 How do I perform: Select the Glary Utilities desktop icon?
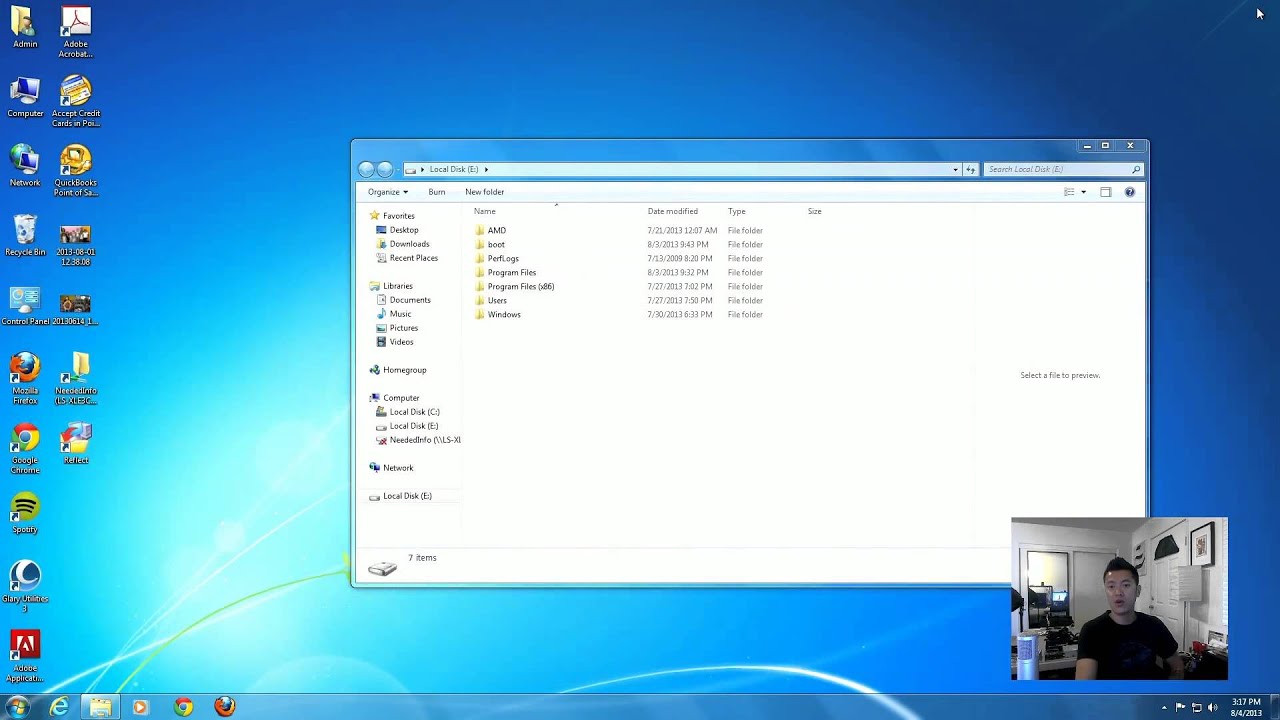click(25, 587)
